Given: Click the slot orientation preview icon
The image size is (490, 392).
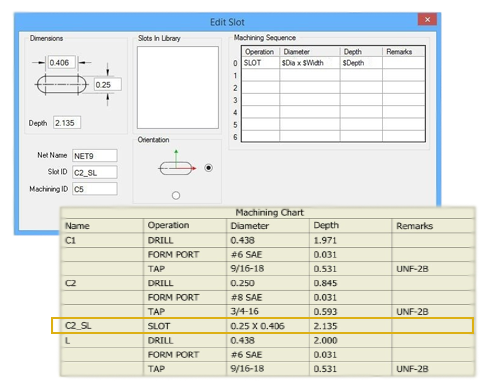Looking at the screenshot, I should point(177,164).
